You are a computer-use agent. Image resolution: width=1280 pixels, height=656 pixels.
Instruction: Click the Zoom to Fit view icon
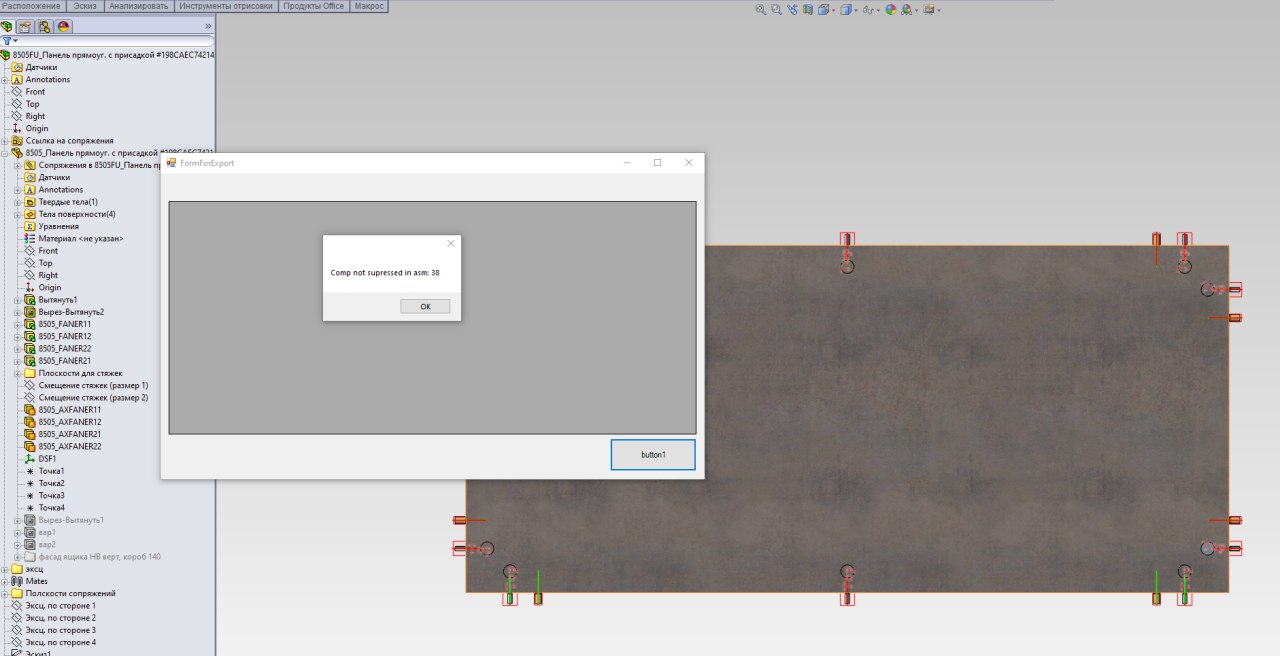click(x=761, y=9)
